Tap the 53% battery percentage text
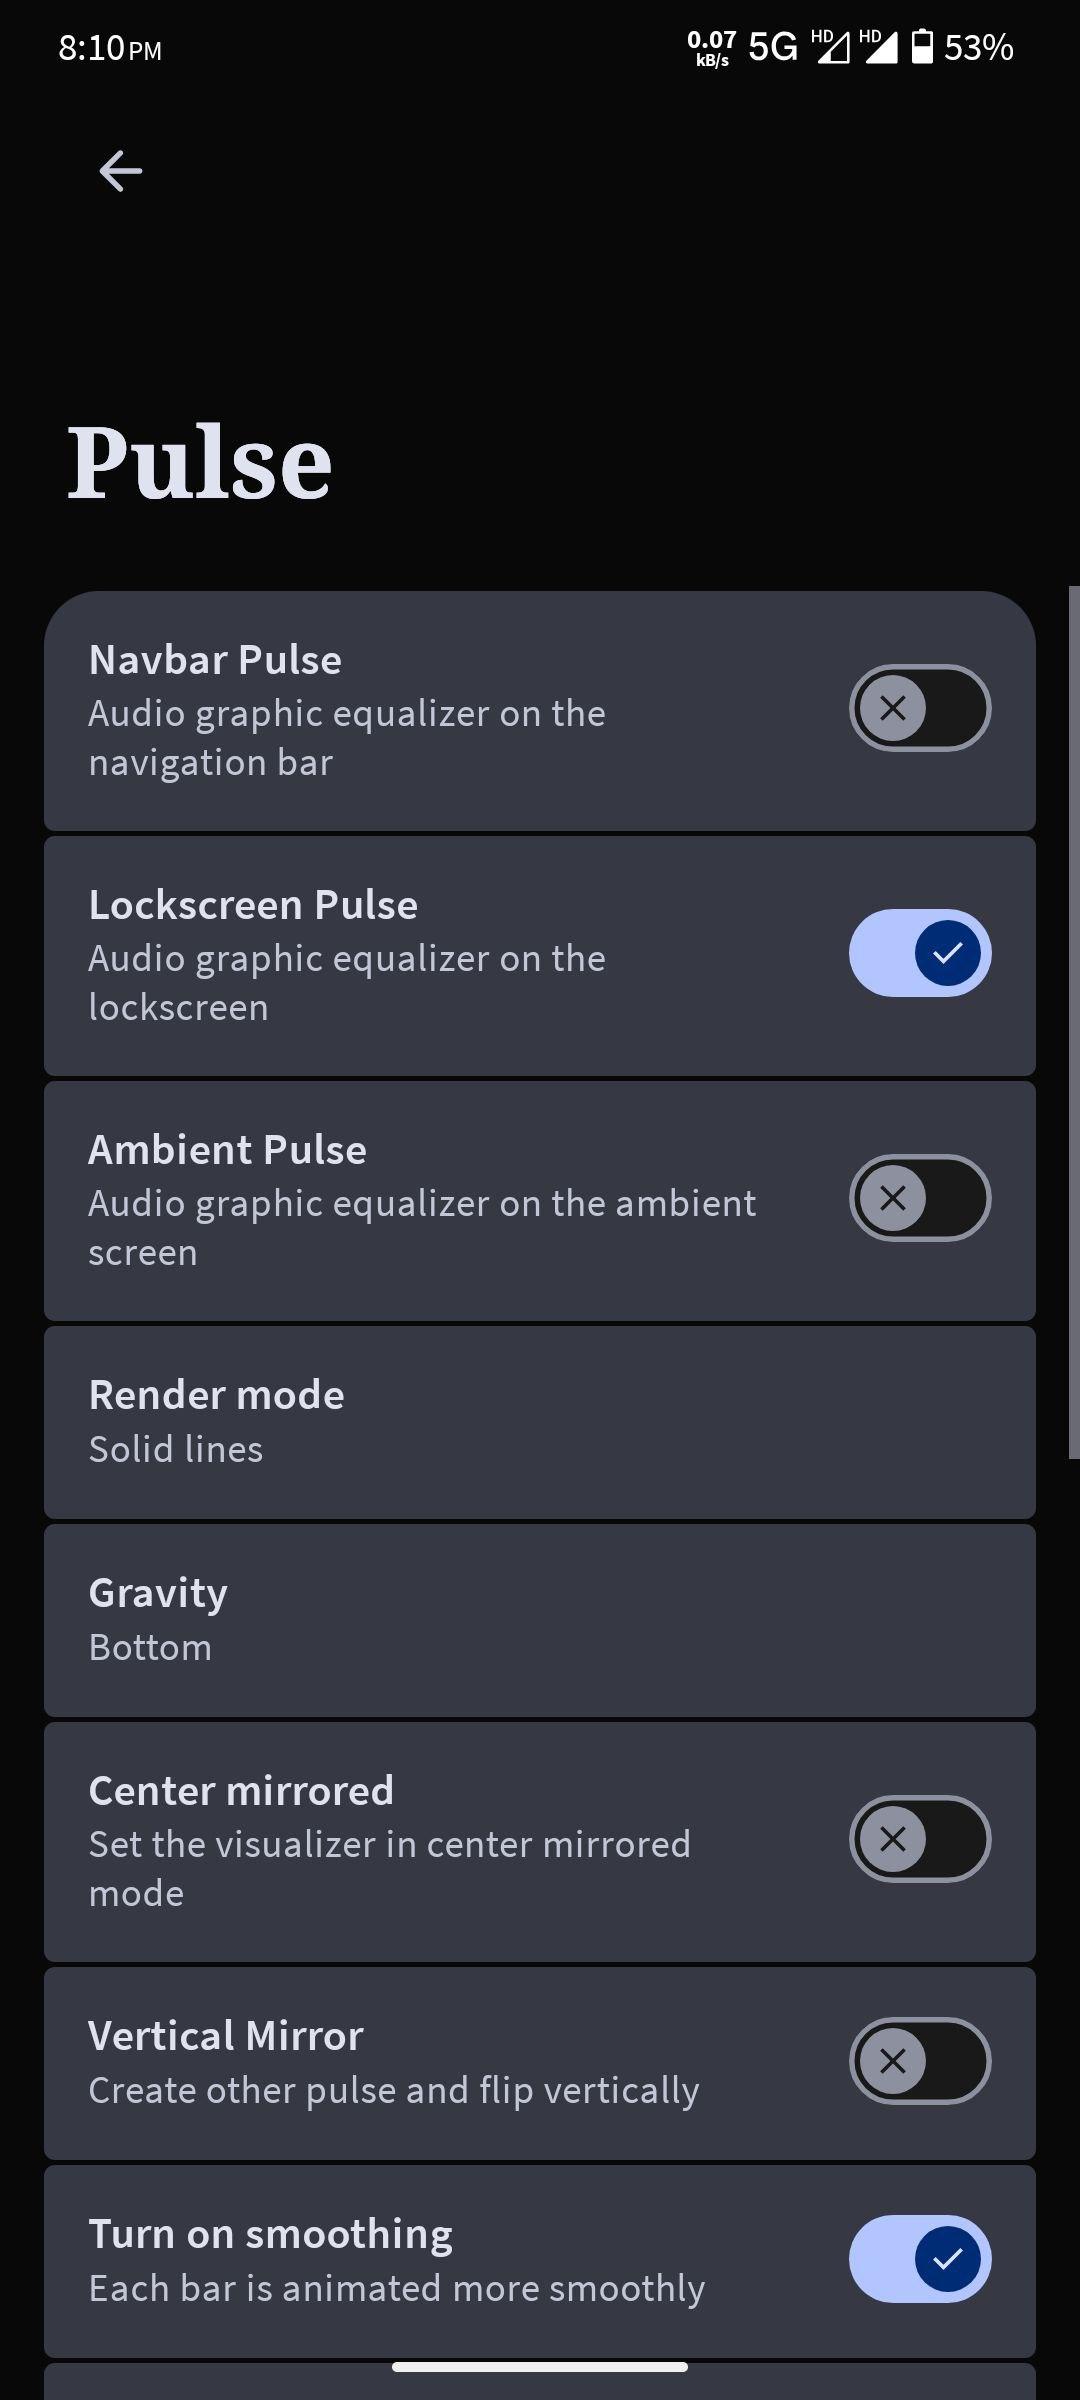This screenshot has width=1080, height=2400. coord(978,47)
